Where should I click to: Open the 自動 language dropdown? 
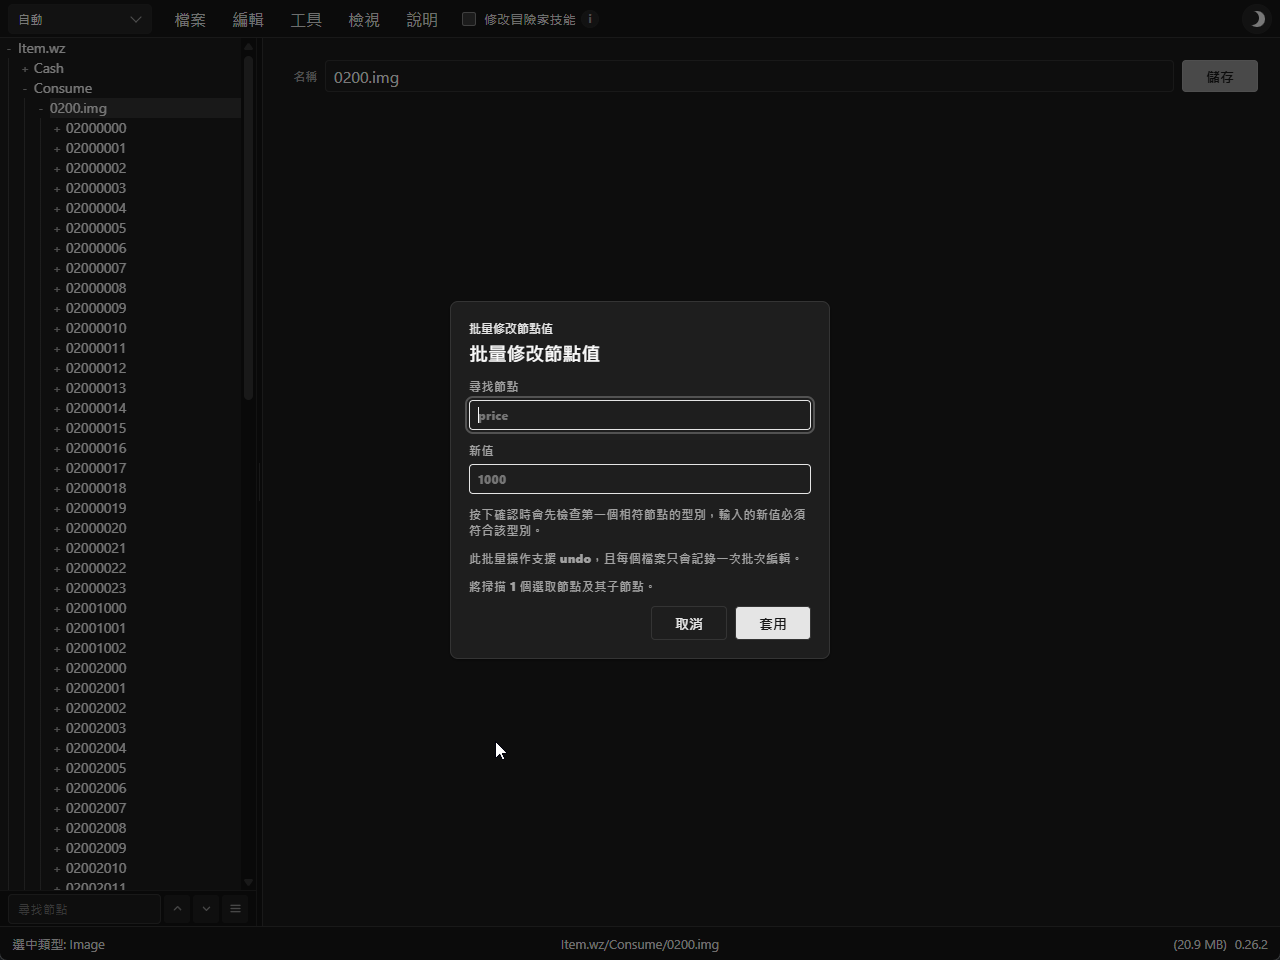79,19
